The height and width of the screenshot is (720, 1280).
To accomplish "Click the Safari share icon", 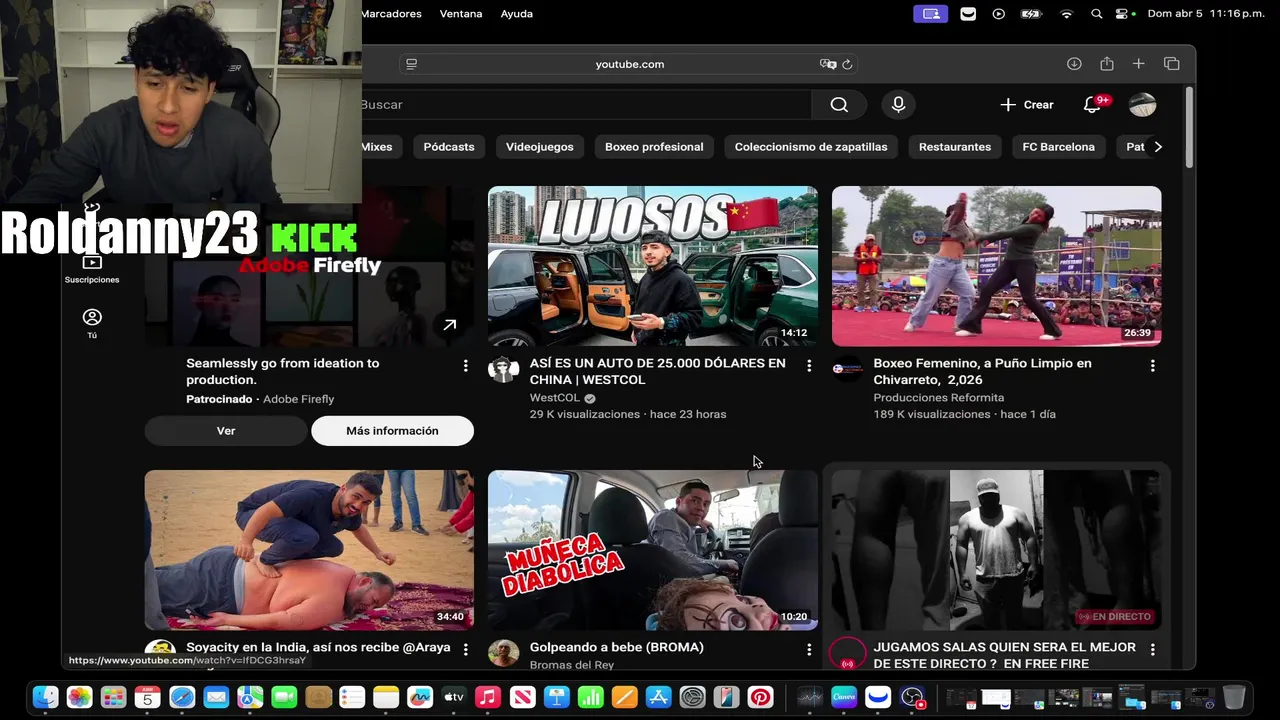I will click(1106, 64).
